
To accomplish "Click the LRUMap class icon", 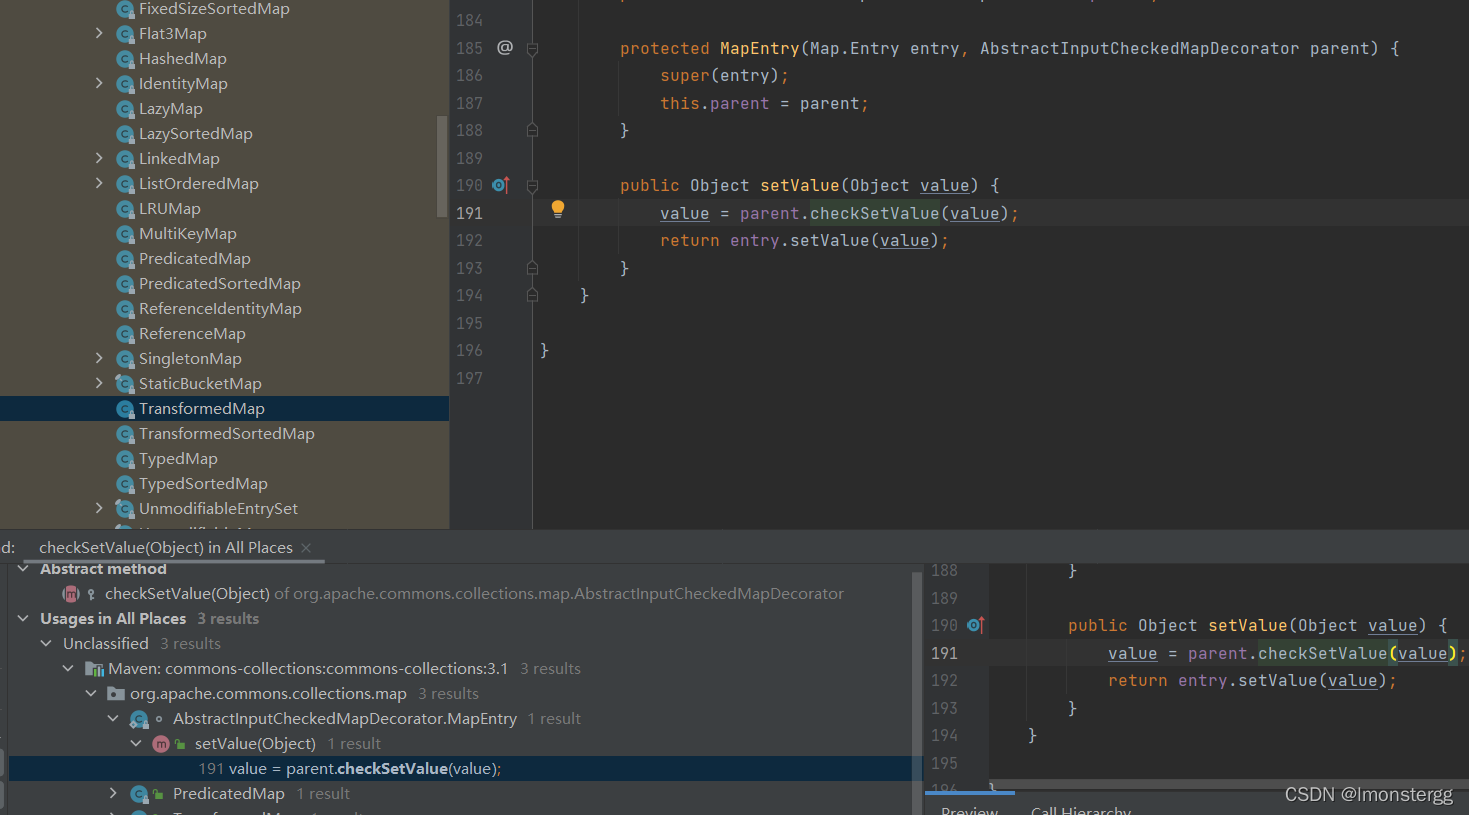I will (x=125, y=209).
